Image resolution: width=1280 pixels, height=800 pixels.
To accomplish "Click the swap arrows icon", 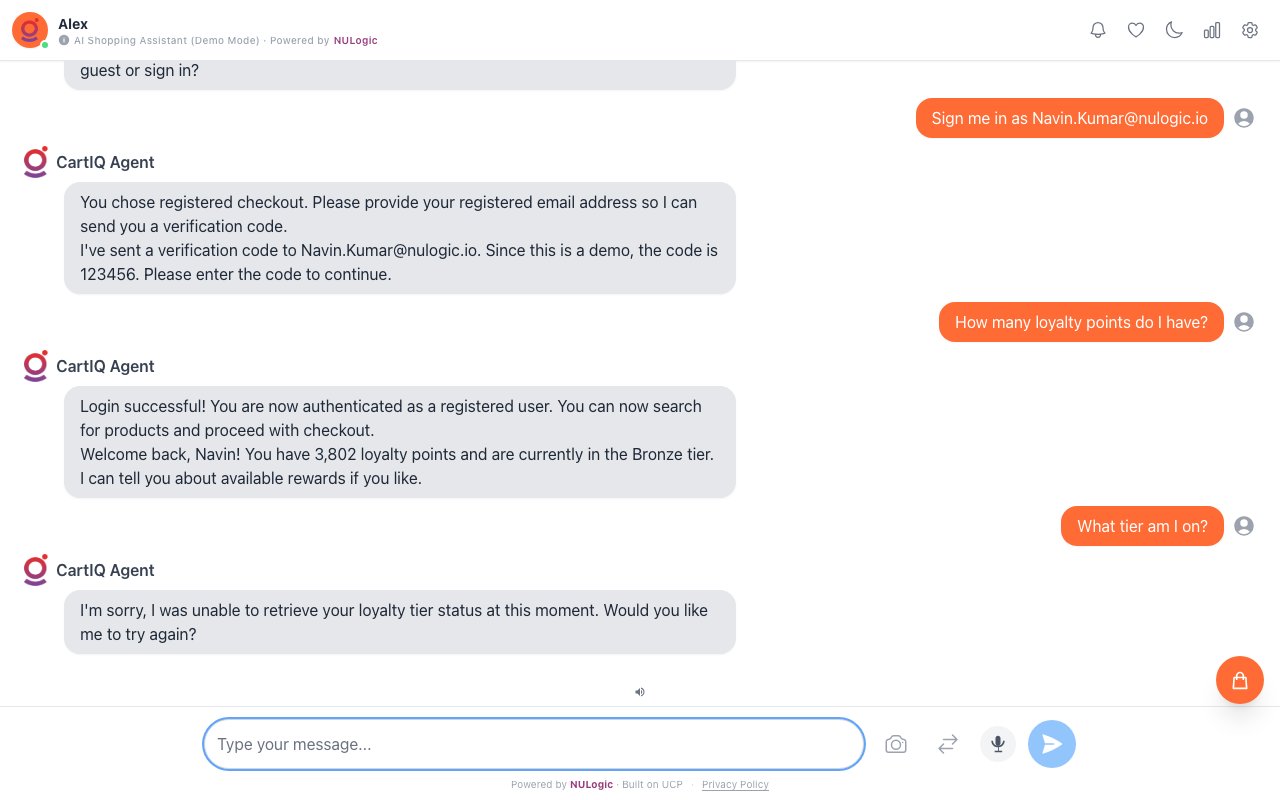I will point(948,744).
